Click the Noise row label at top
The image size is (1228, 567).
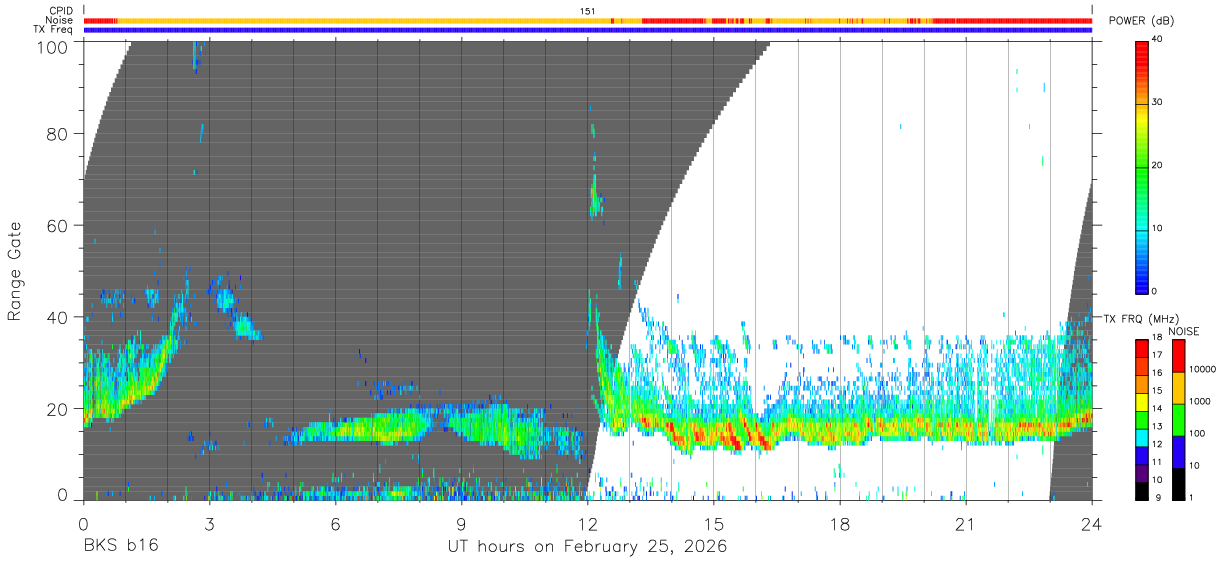59,20
